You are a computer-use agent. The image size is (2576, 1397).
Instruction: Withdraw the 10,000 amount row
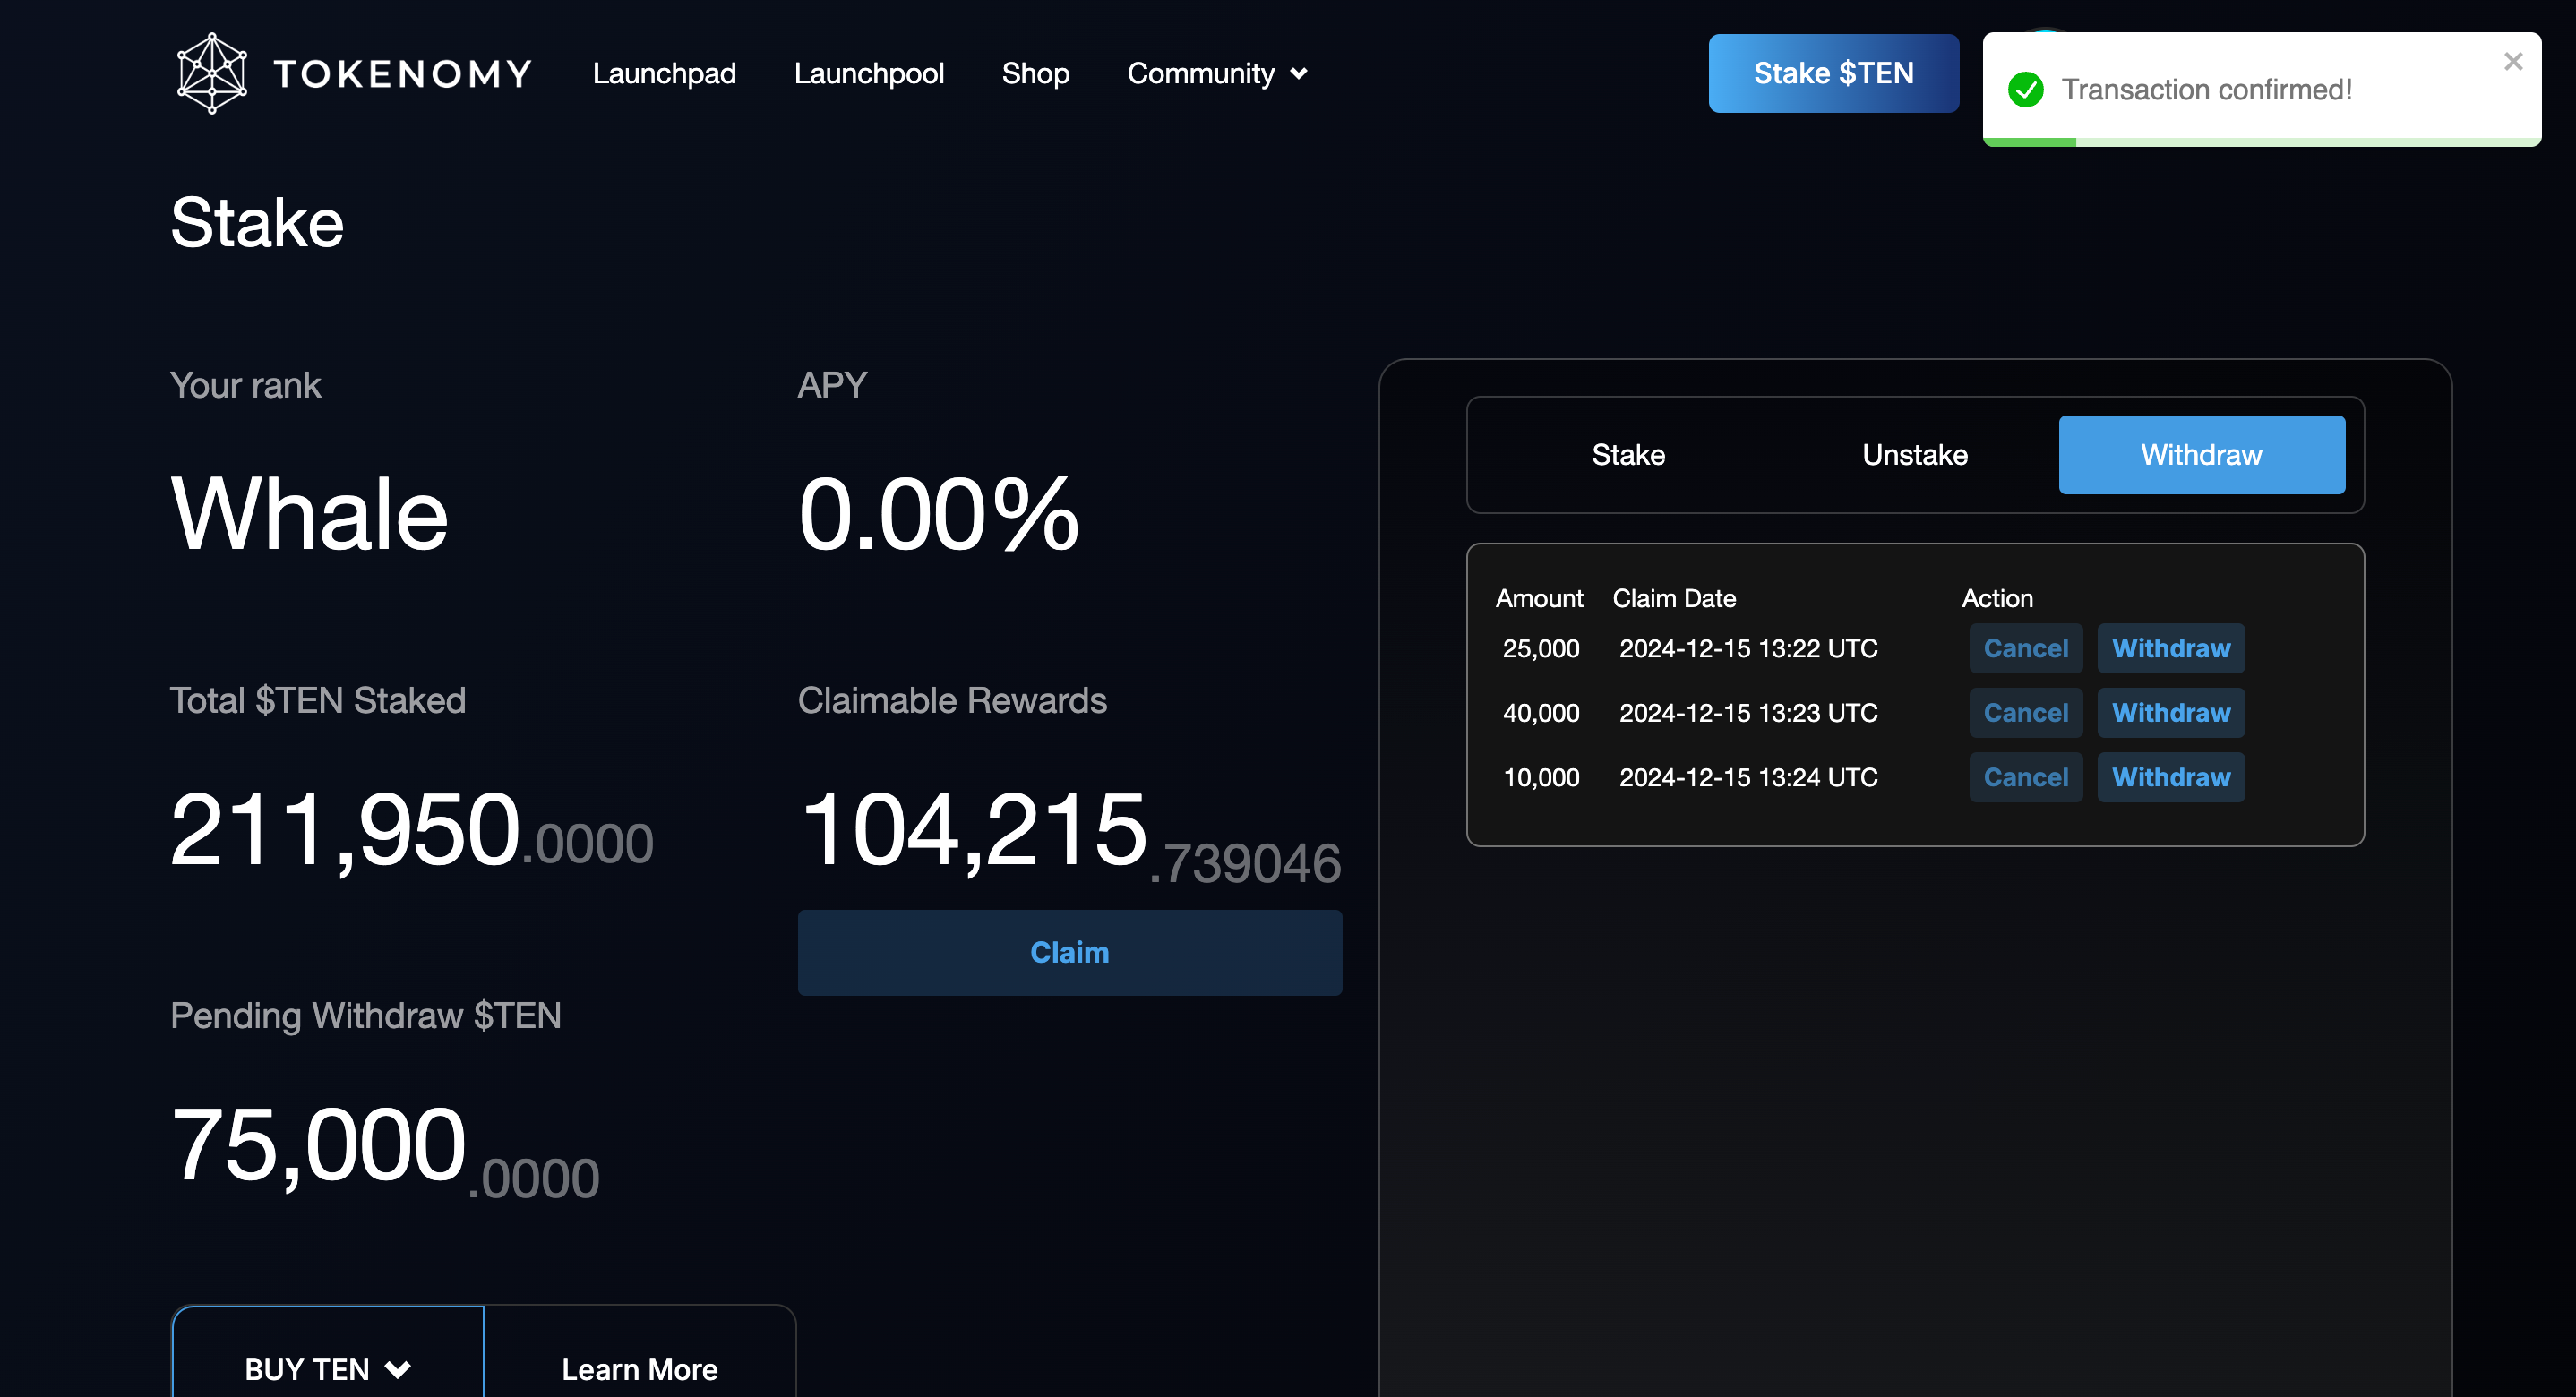[2170, 777]
